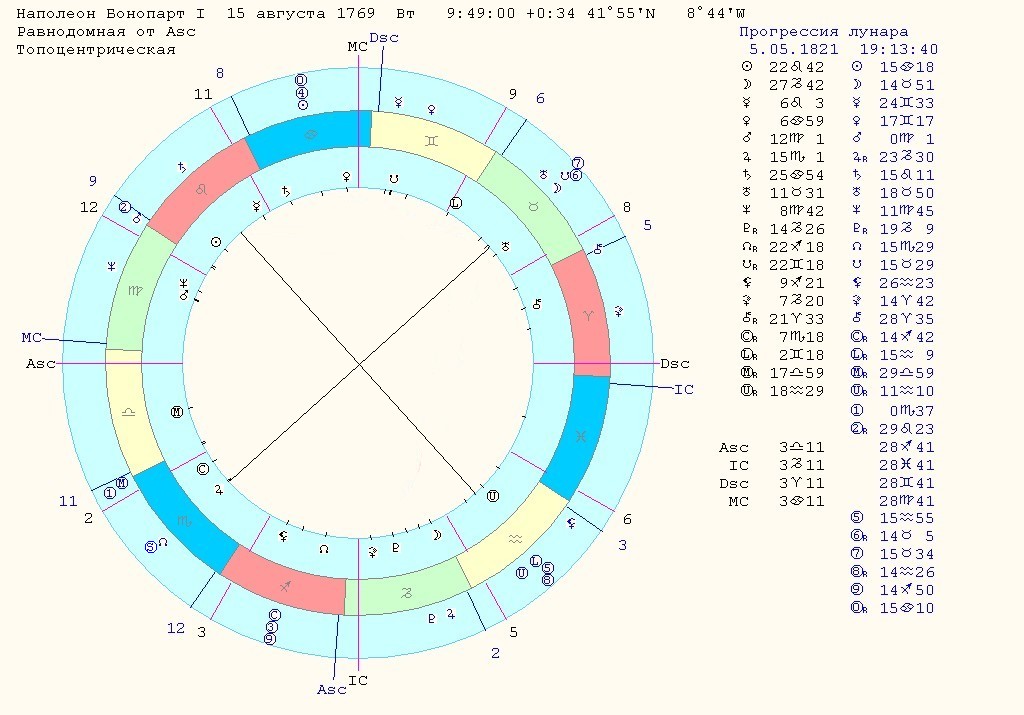This screenshot has width=1024, height=715.
Task: Select the circled 1 marker on the wheel
Action: (x=110, y=493)
